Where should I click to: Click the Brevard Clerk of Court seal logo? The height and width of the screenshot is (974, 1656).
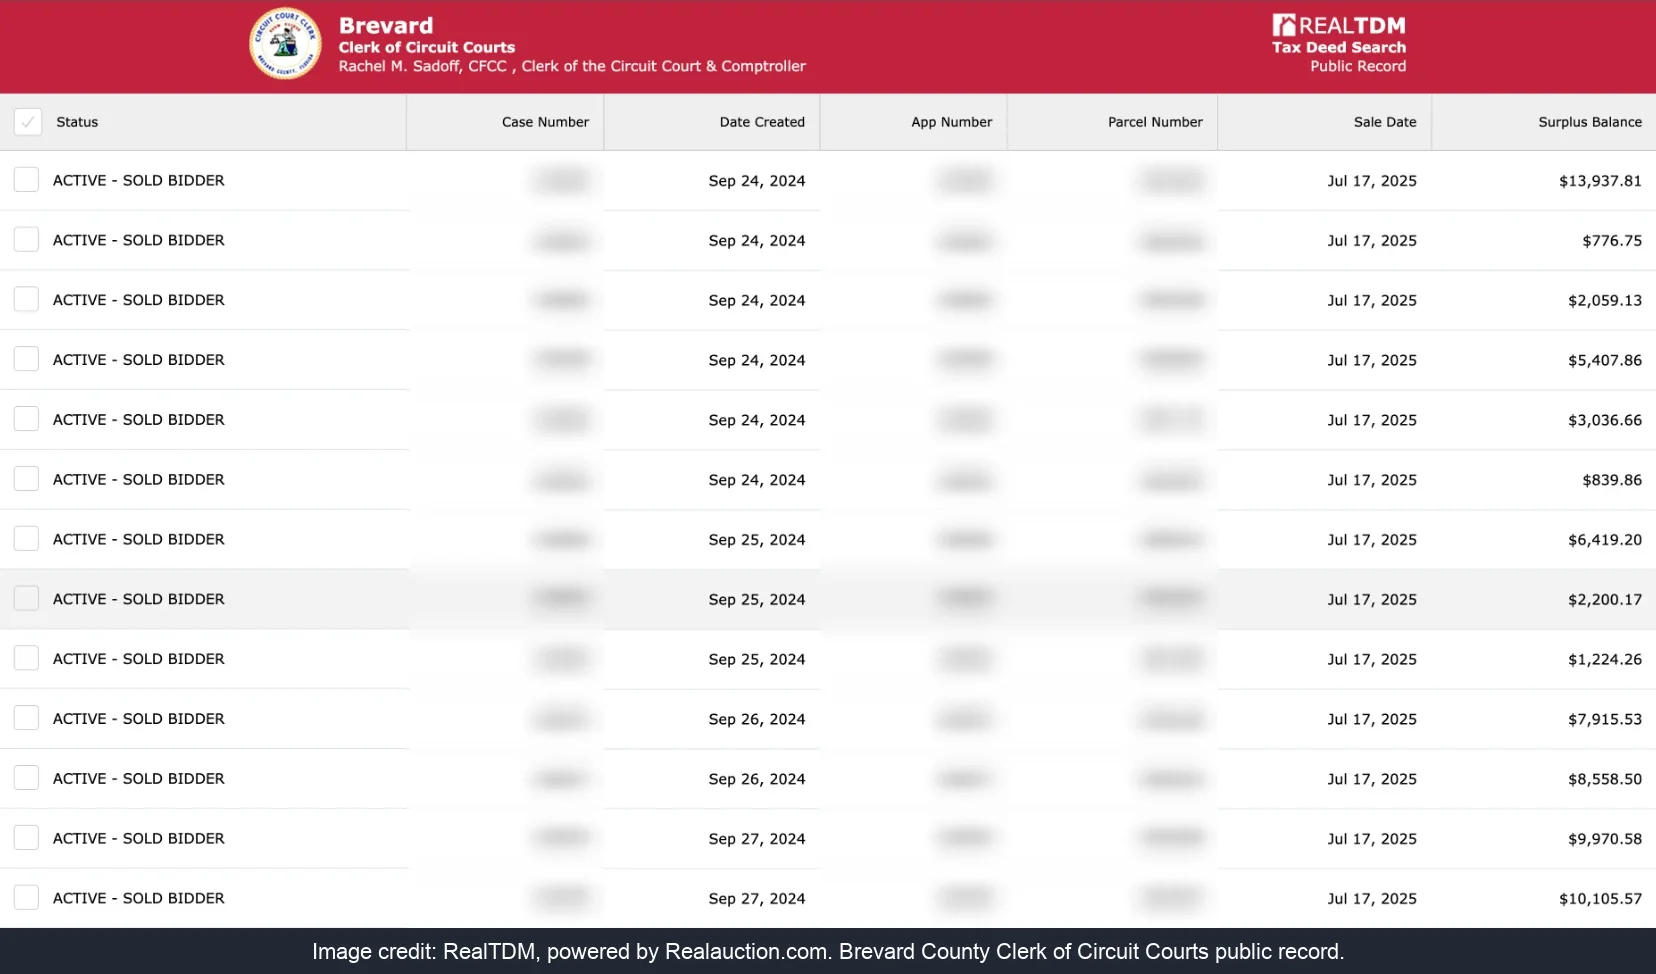tap(285, 43)
